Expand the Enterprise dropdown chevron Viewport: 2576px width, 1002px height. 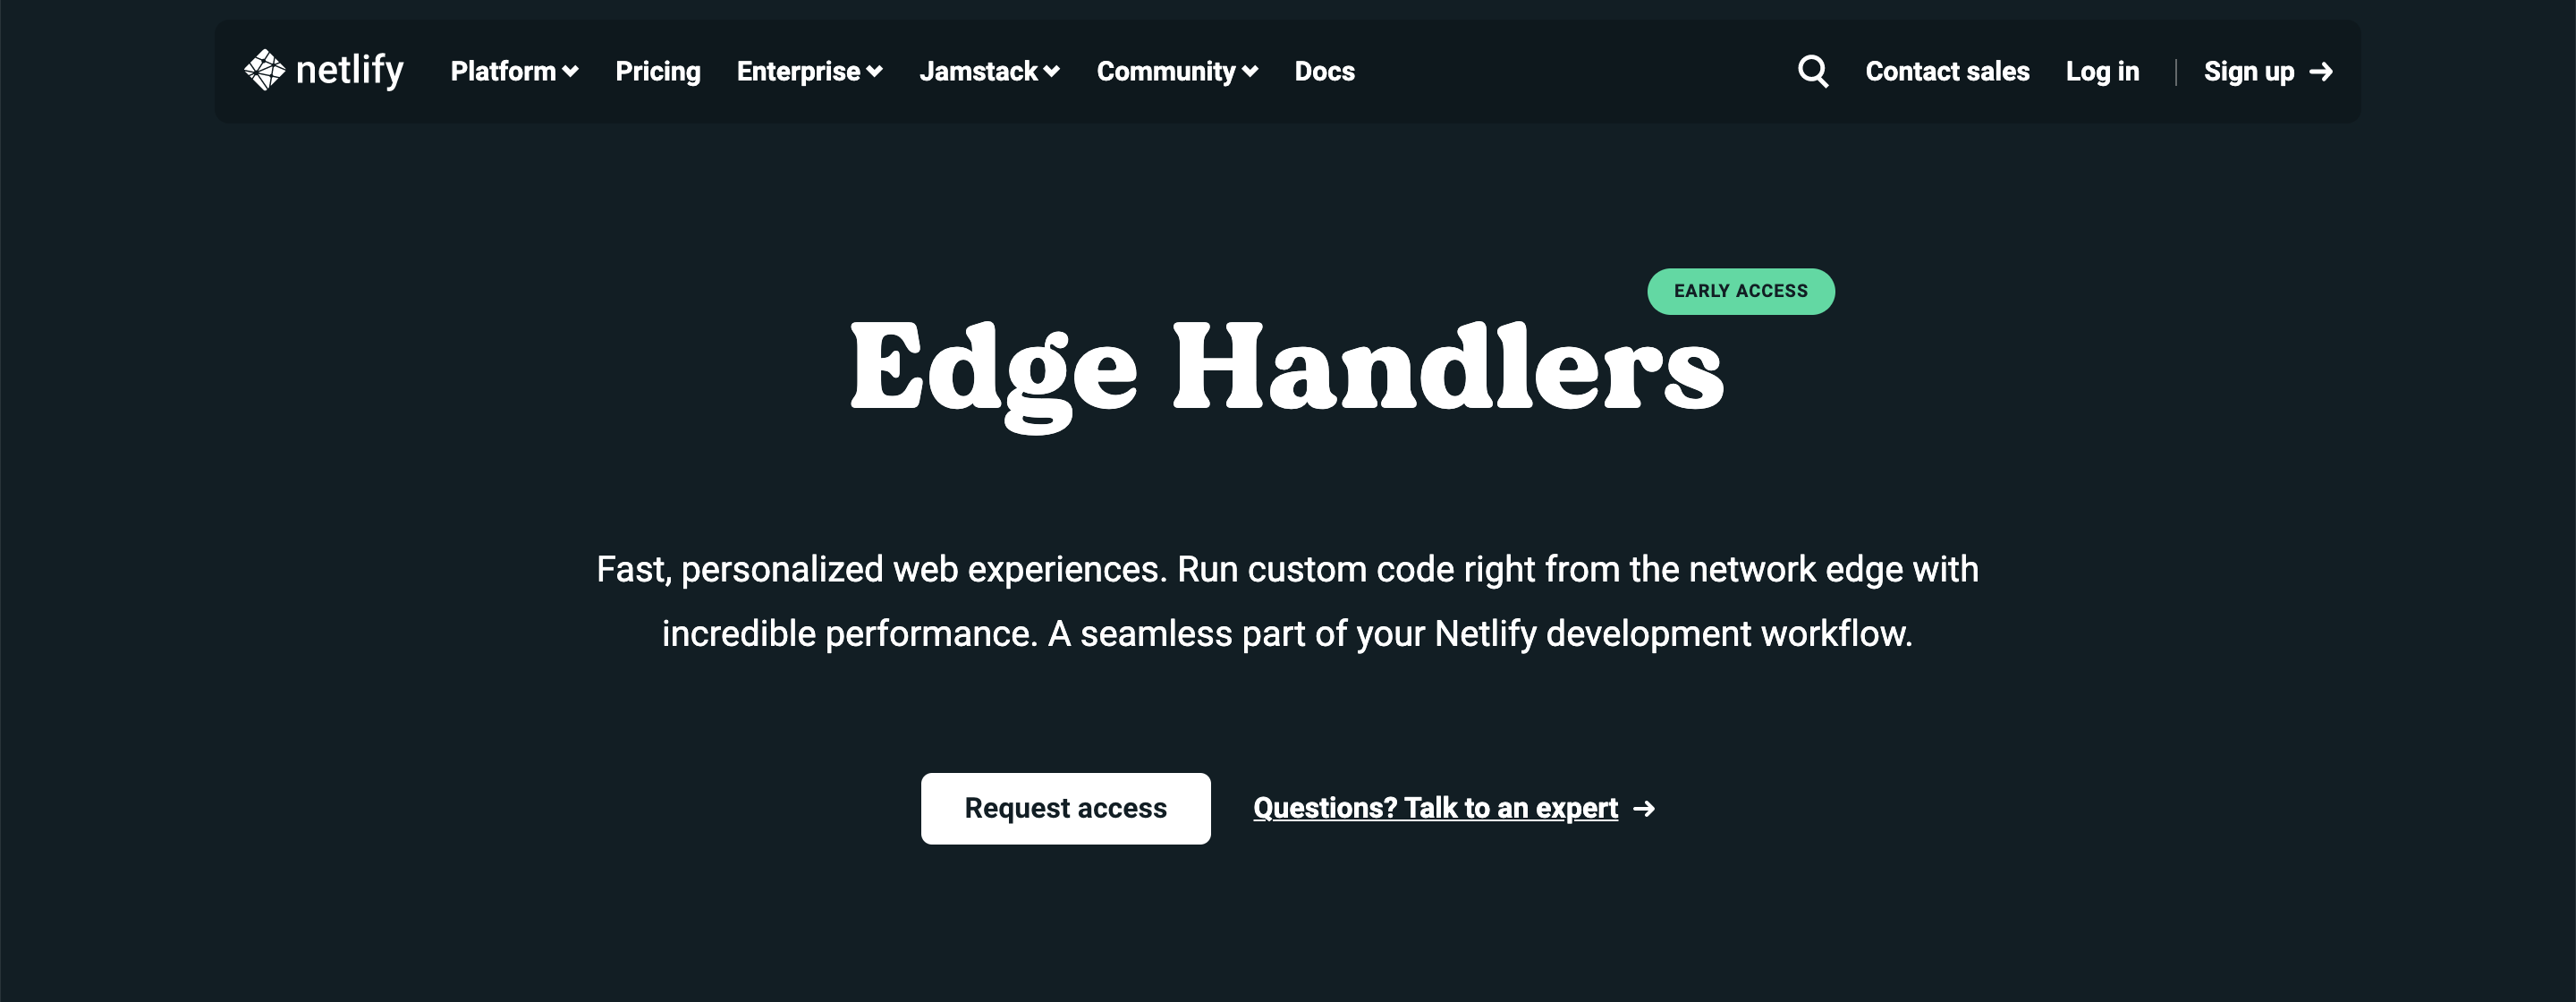click(x=875, y=72)
